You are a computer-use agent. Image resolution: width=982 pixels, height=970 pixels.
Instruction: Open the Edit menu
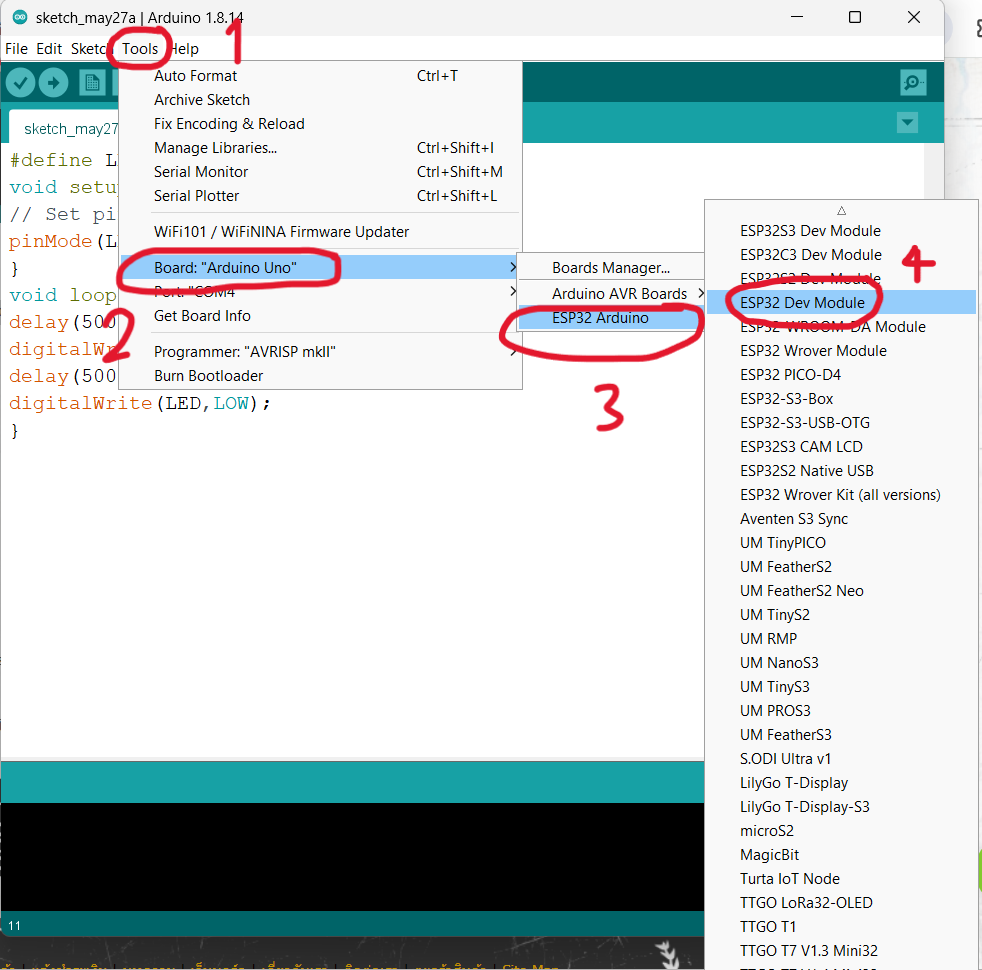[x=49, y=49]
